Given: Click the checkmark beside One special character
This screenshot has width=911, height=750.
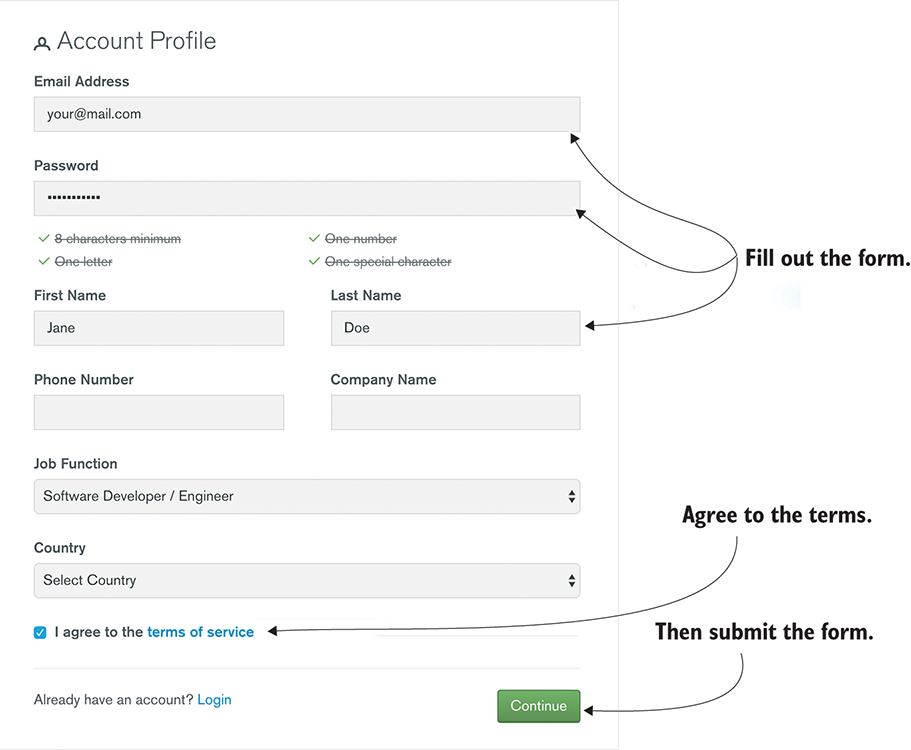Looking at the screenshot, I should pyautogui.click(x=314, y=261).
